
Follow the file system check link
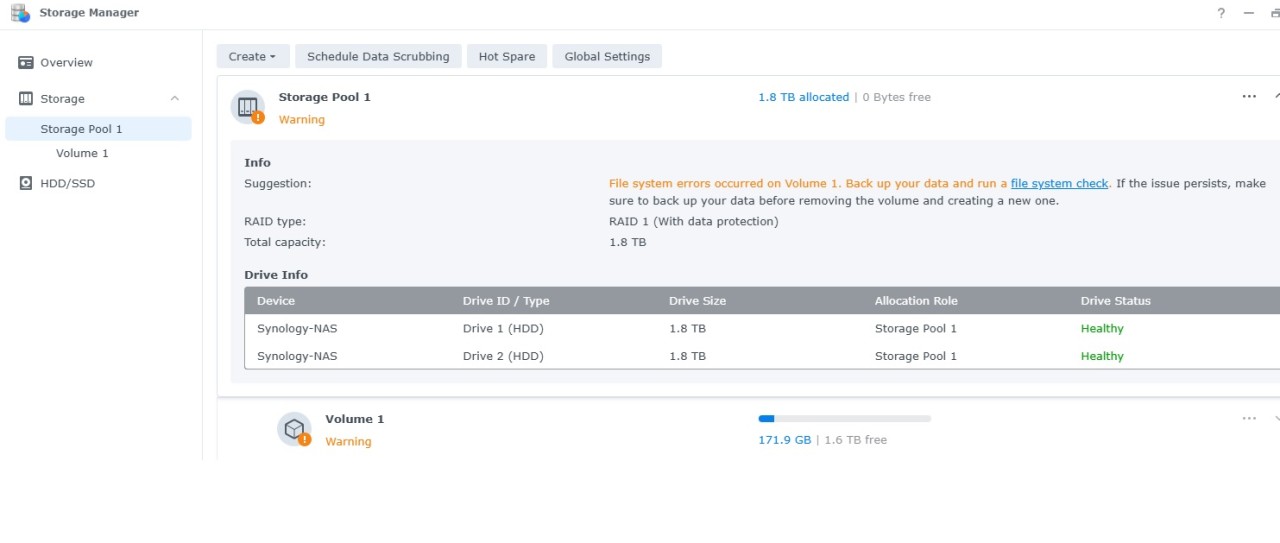pos(1059,184)
